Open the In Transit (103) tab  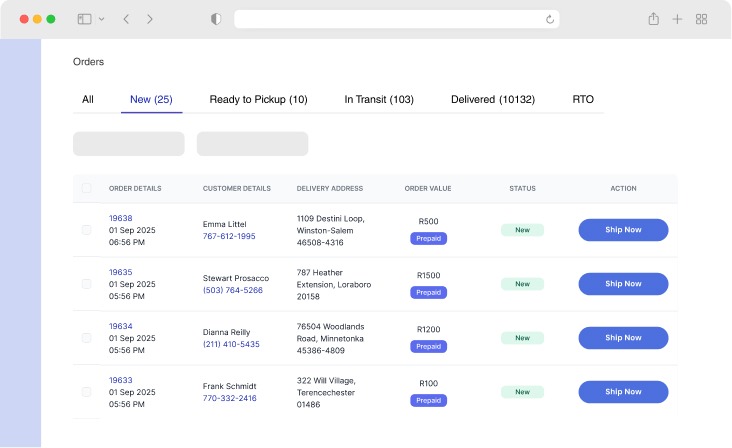pos(379,99)
